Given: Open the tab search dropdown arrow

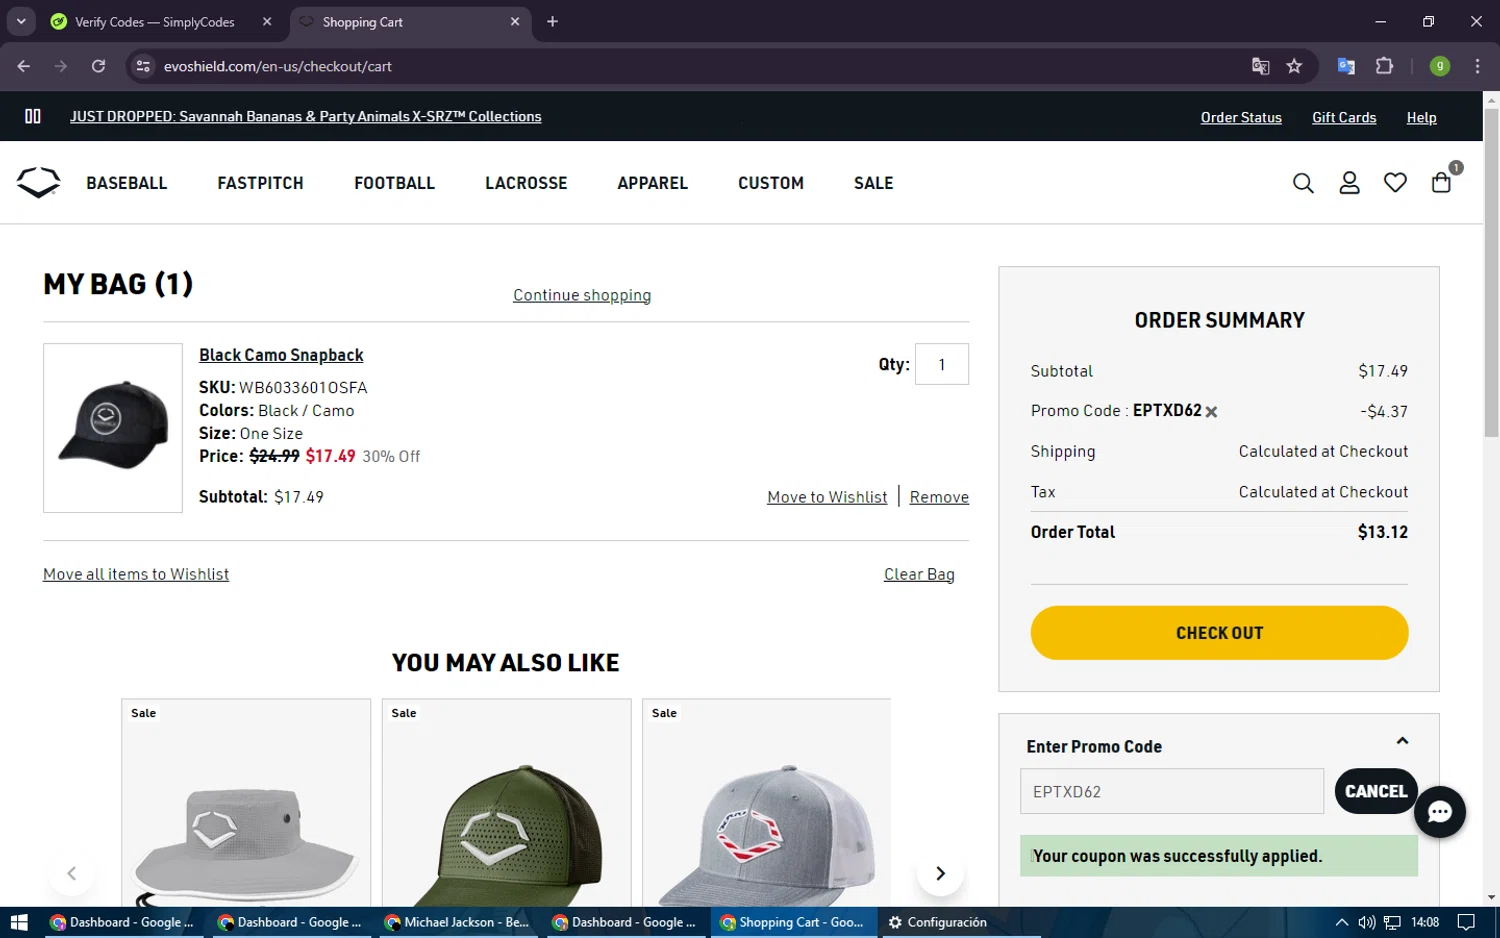Looking at the screenshot, I should [x=21, y=21].
